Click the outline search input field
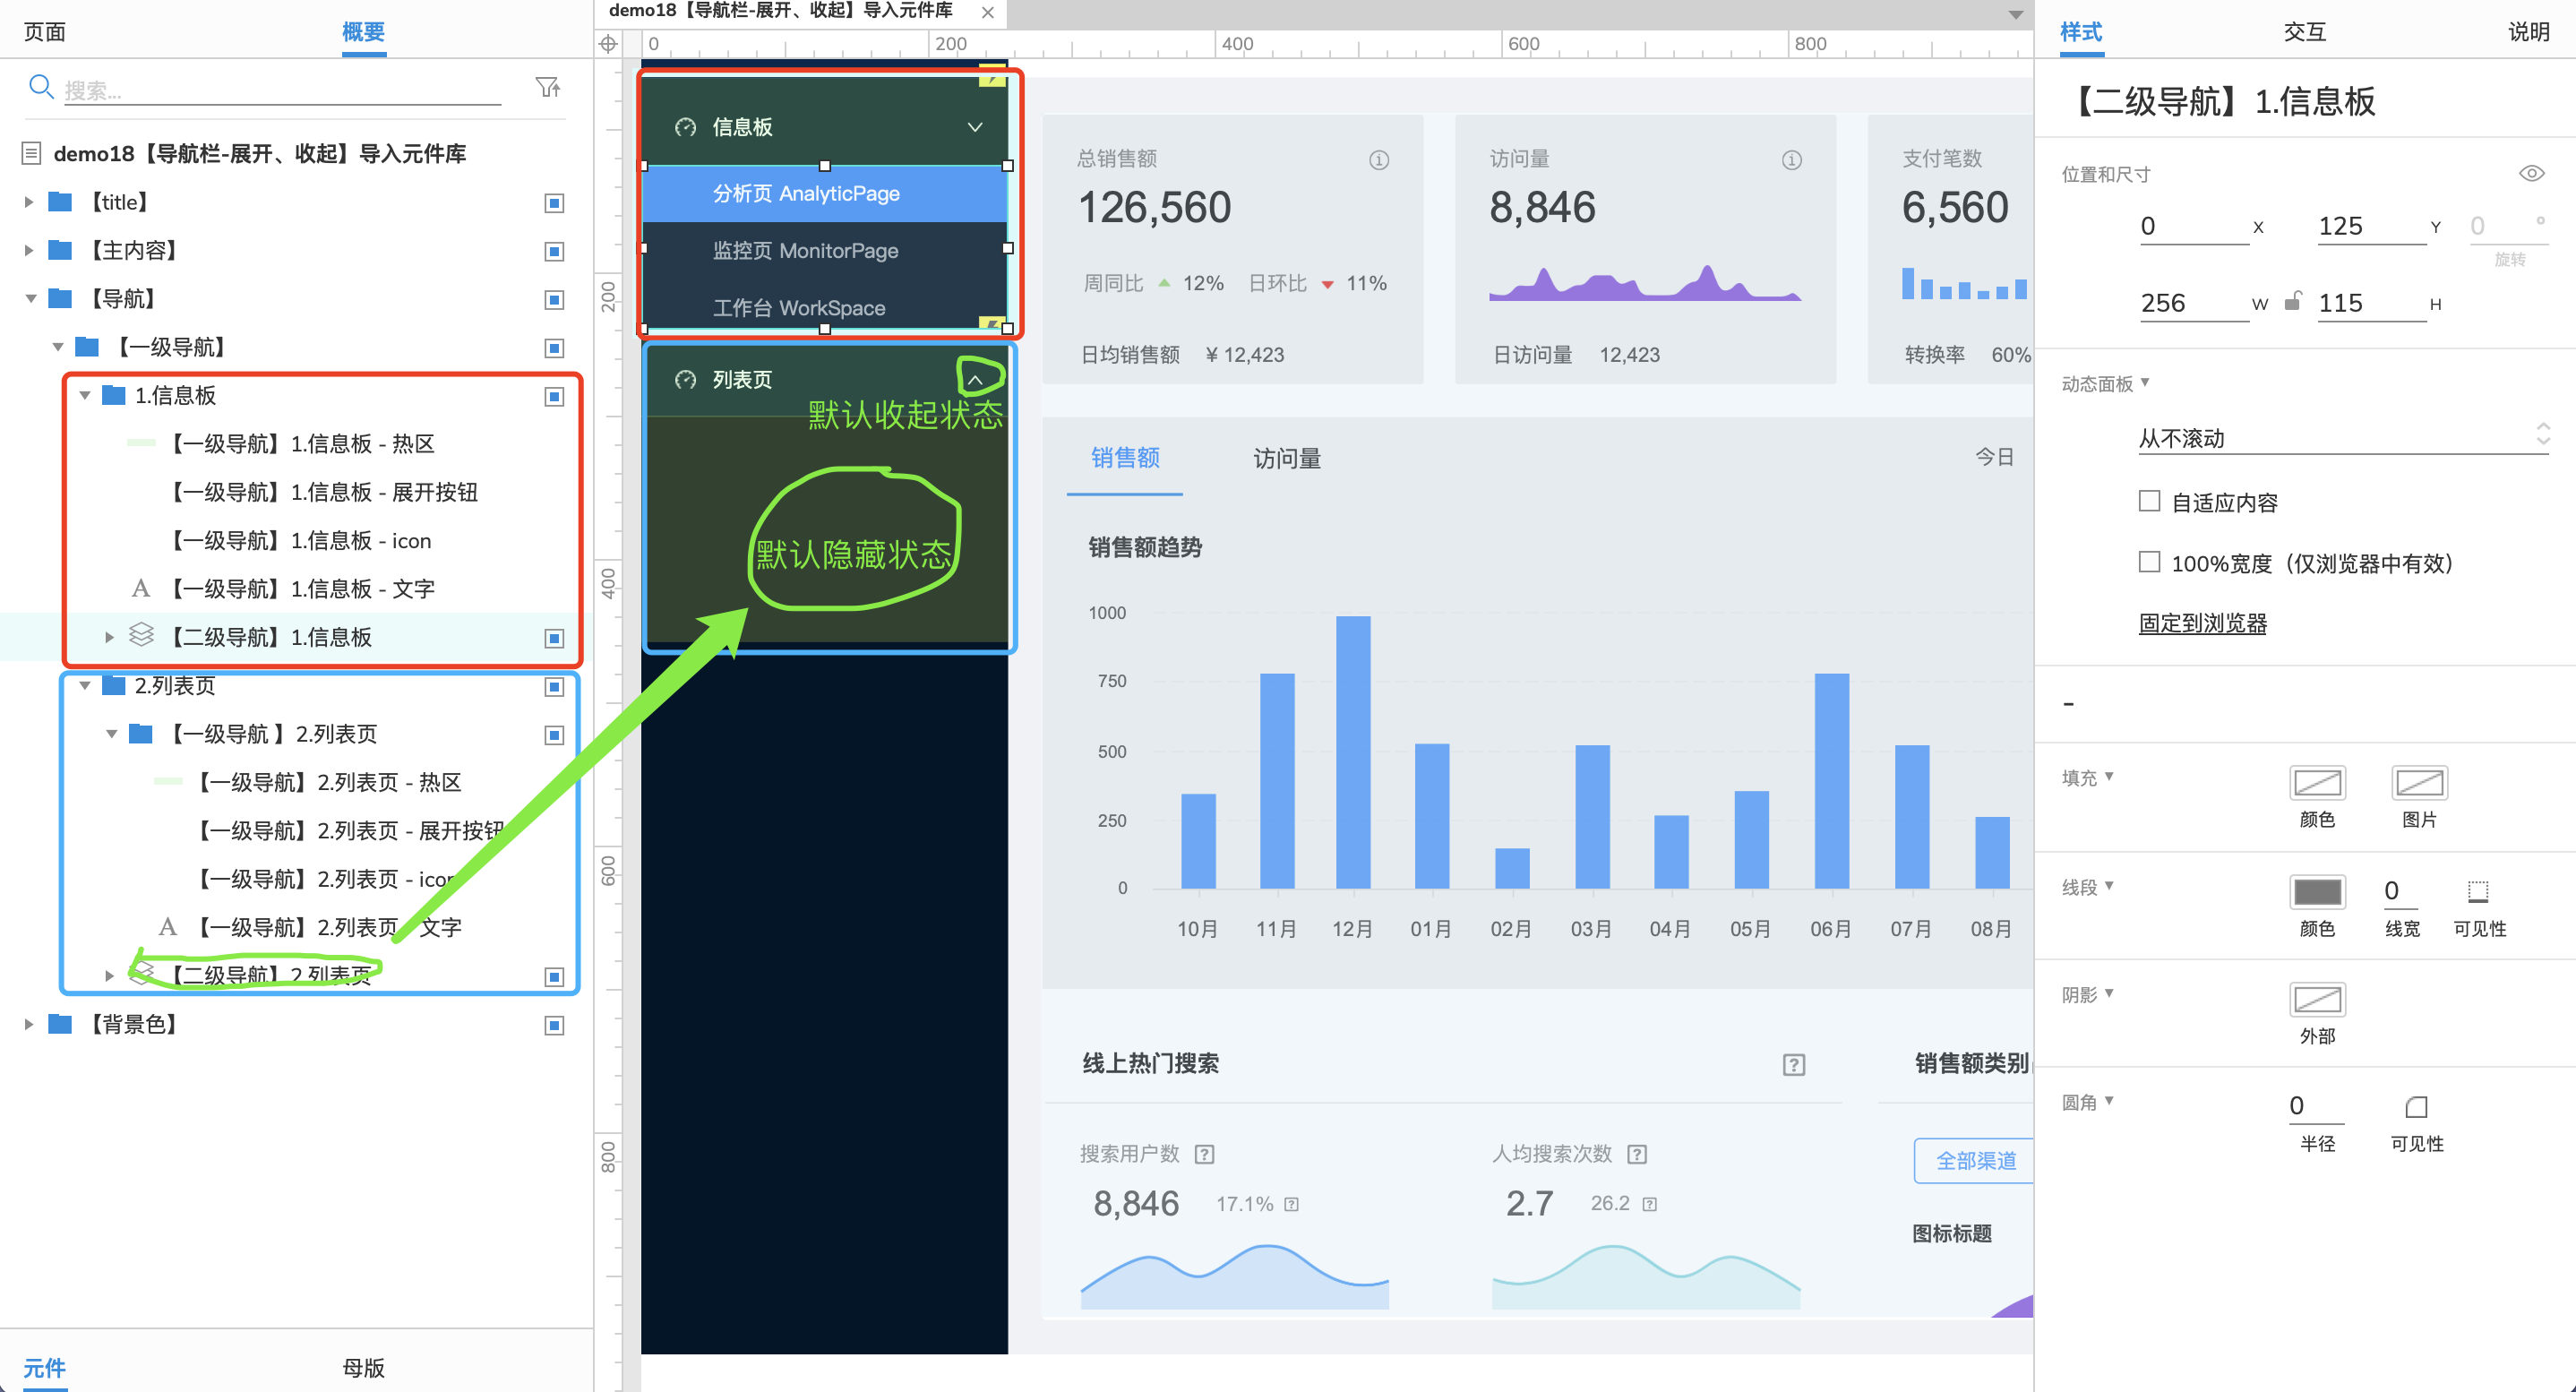 pyautogui.click(x=282, y=90)
